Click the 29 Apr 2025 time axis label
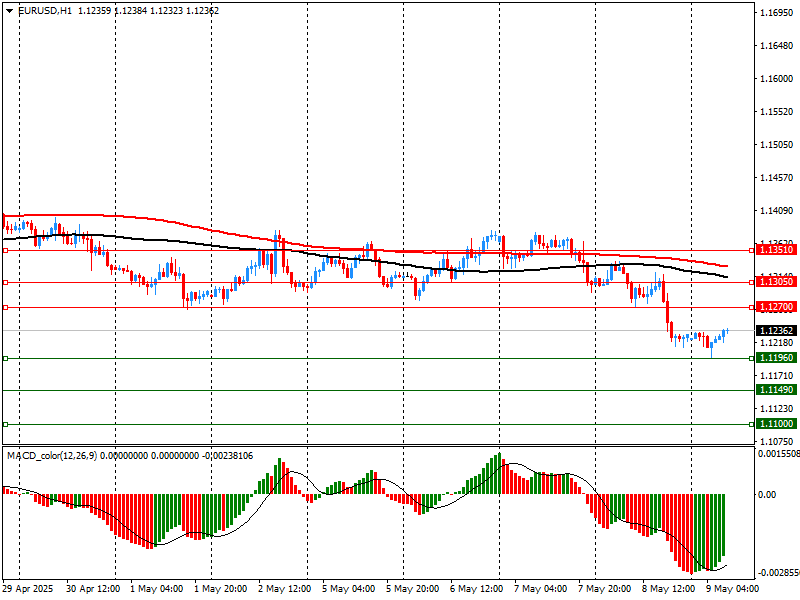 [x=29, y=589]
